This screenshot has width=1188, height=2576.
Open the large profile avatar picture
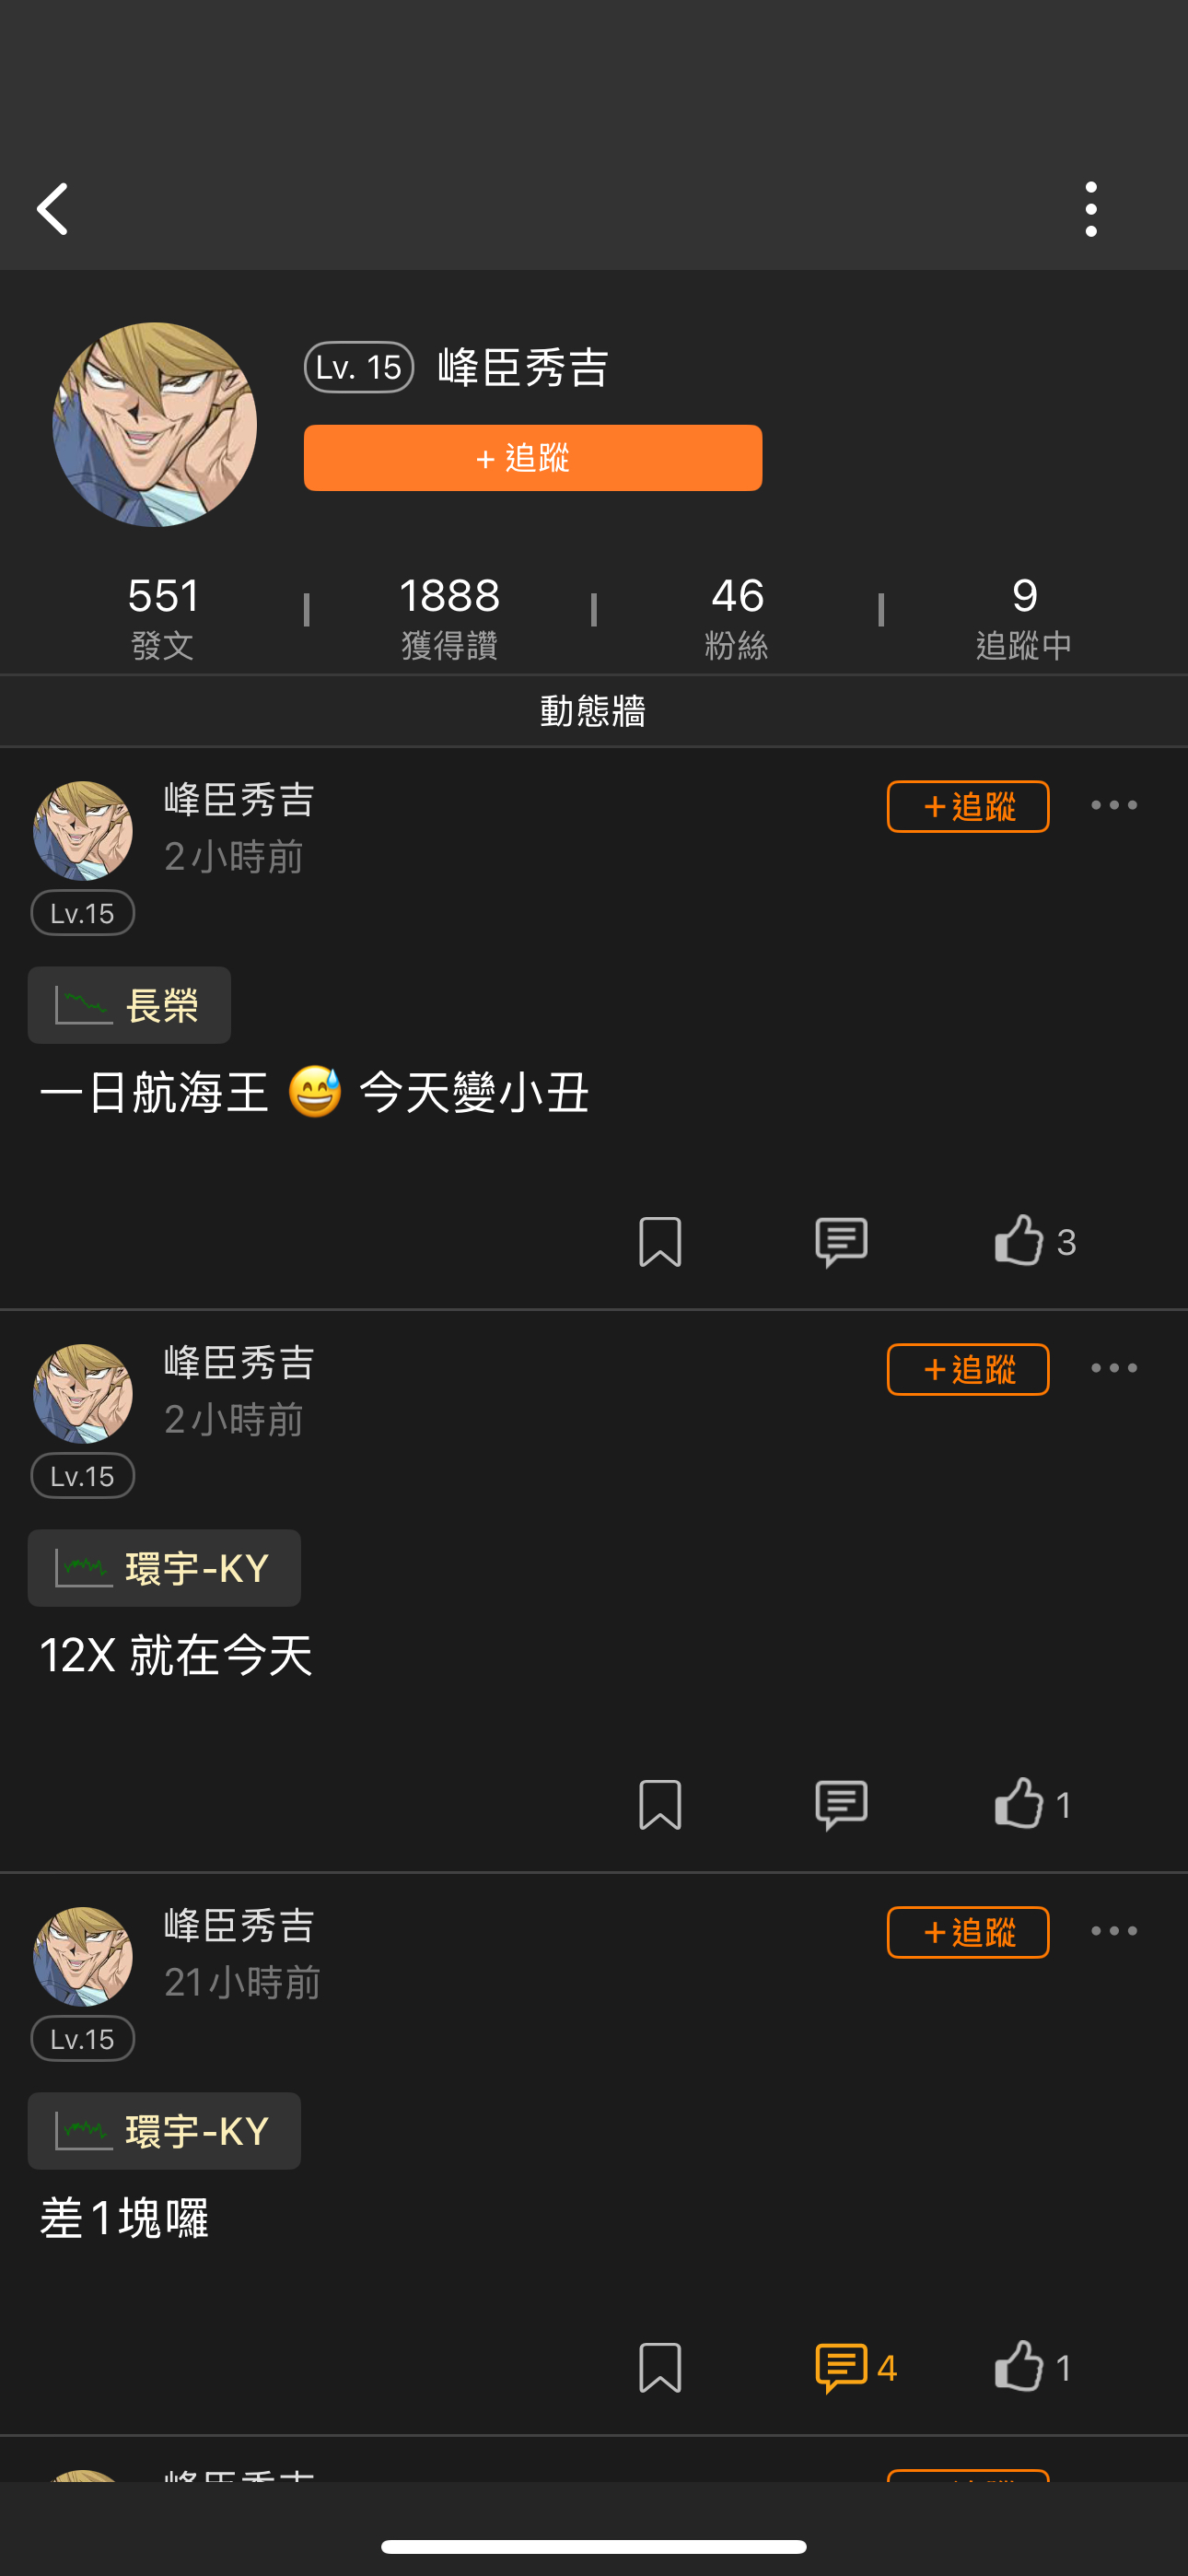[154, 424]
